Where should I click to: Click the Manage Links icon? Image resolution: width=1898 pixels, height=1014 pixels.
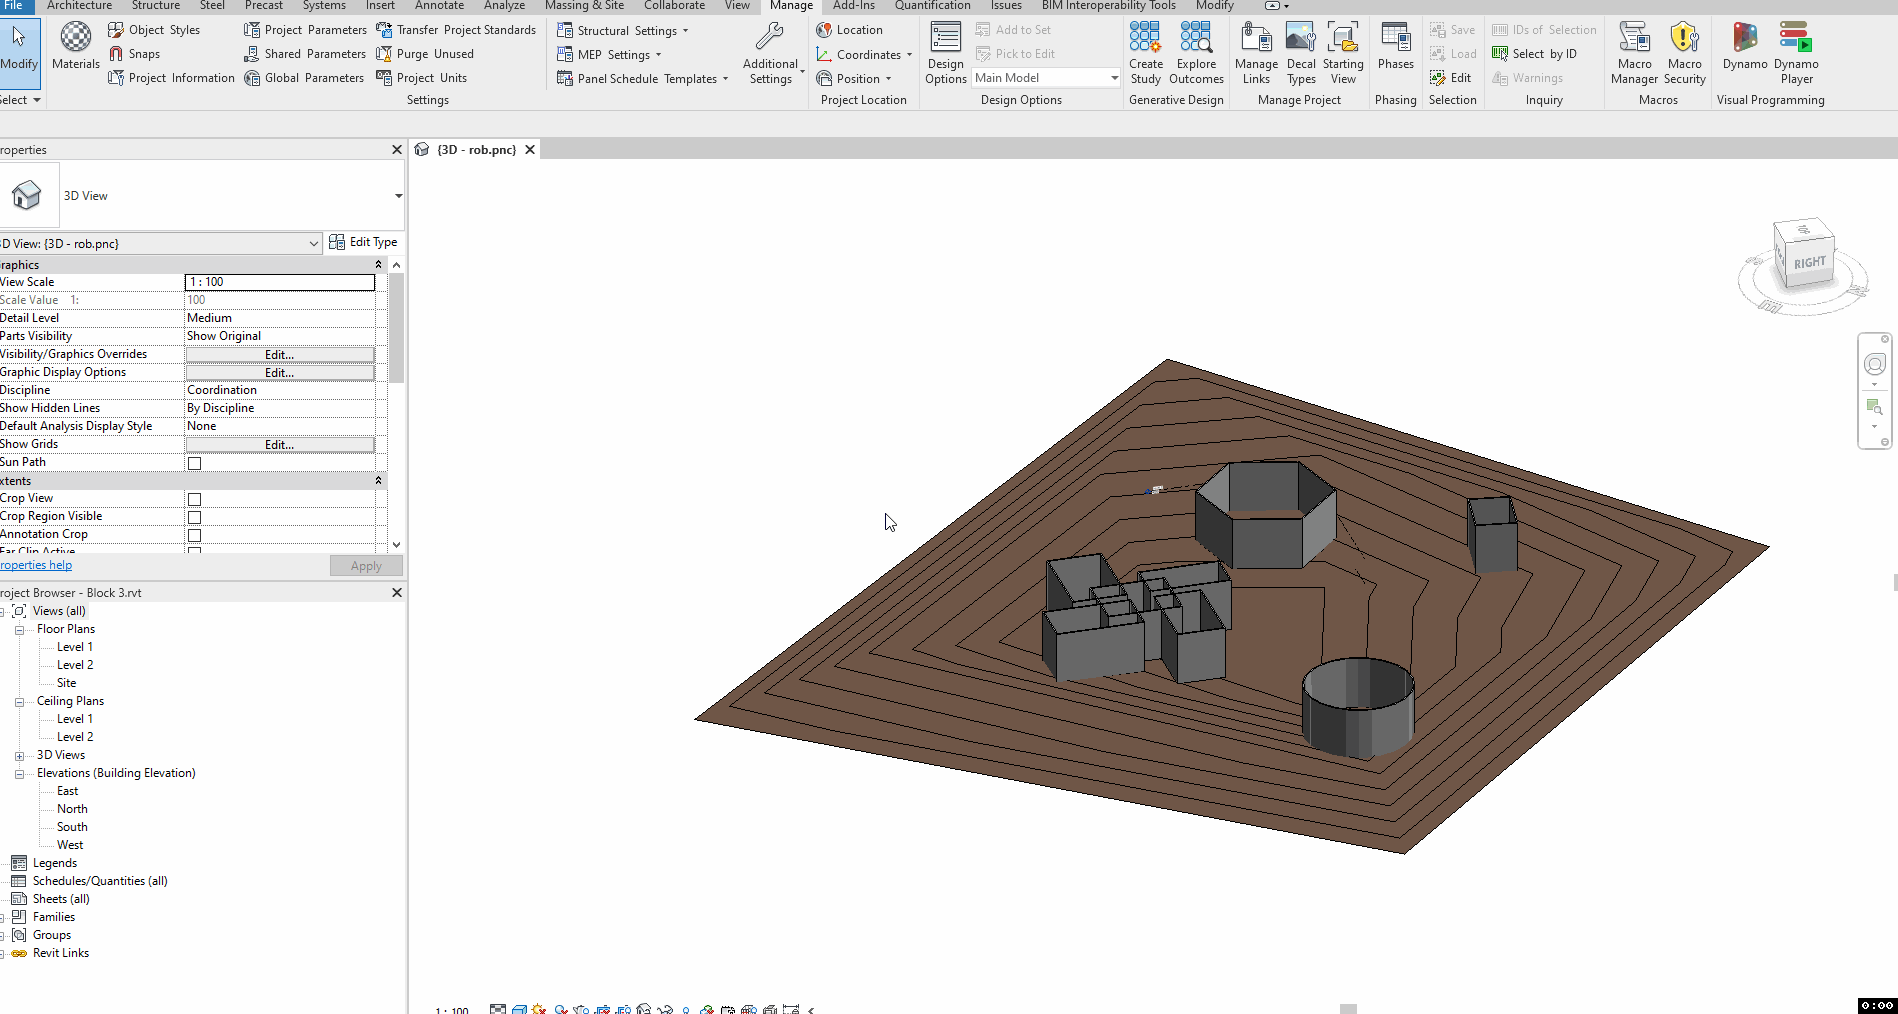pos(1256,52)
